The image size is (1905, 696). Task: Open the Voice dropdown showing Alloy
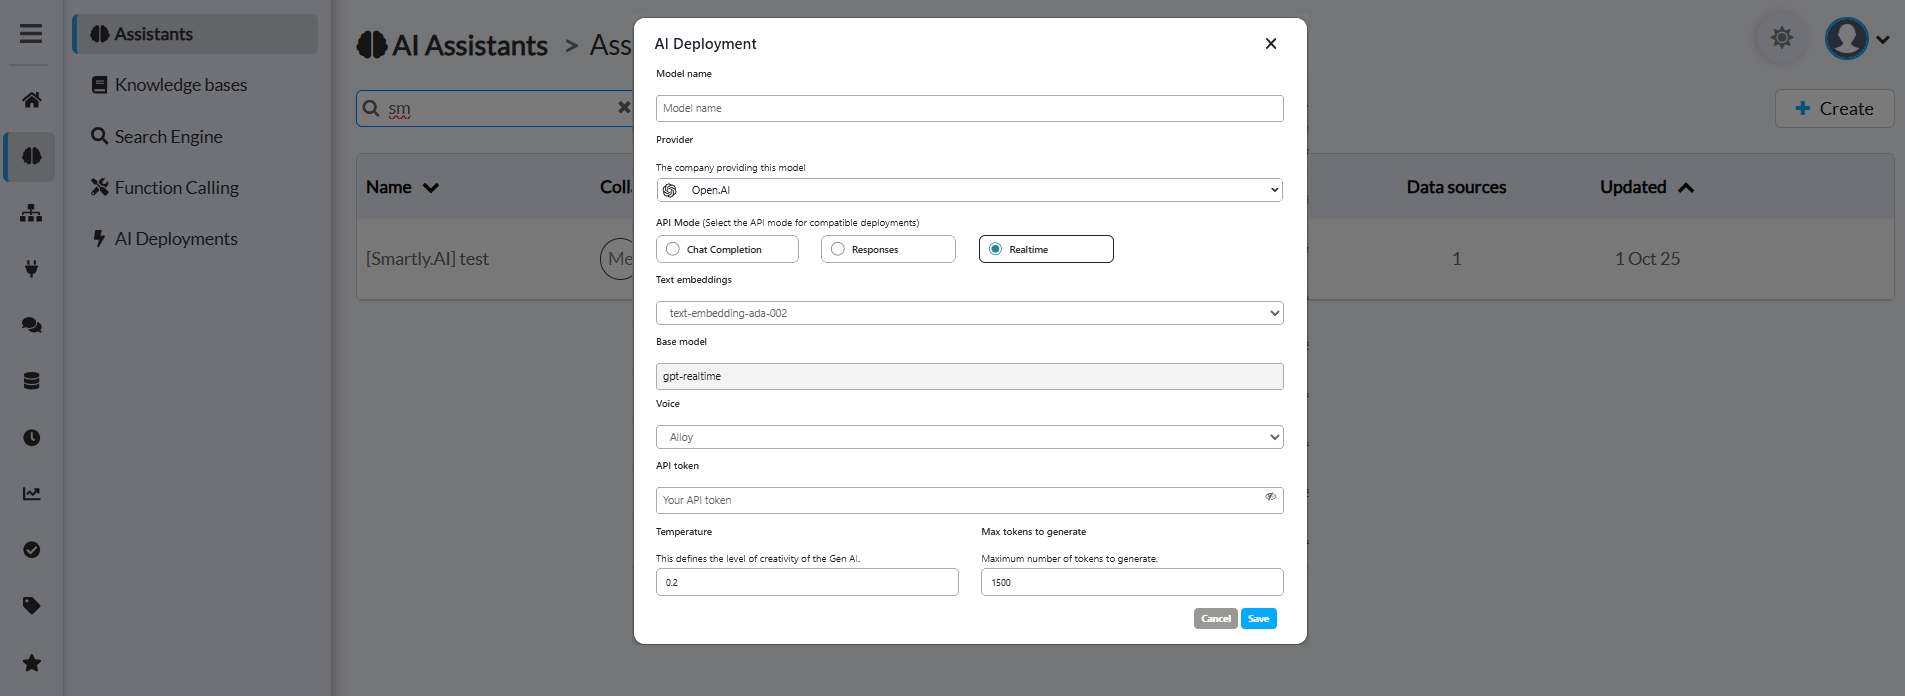coord(969,437)
